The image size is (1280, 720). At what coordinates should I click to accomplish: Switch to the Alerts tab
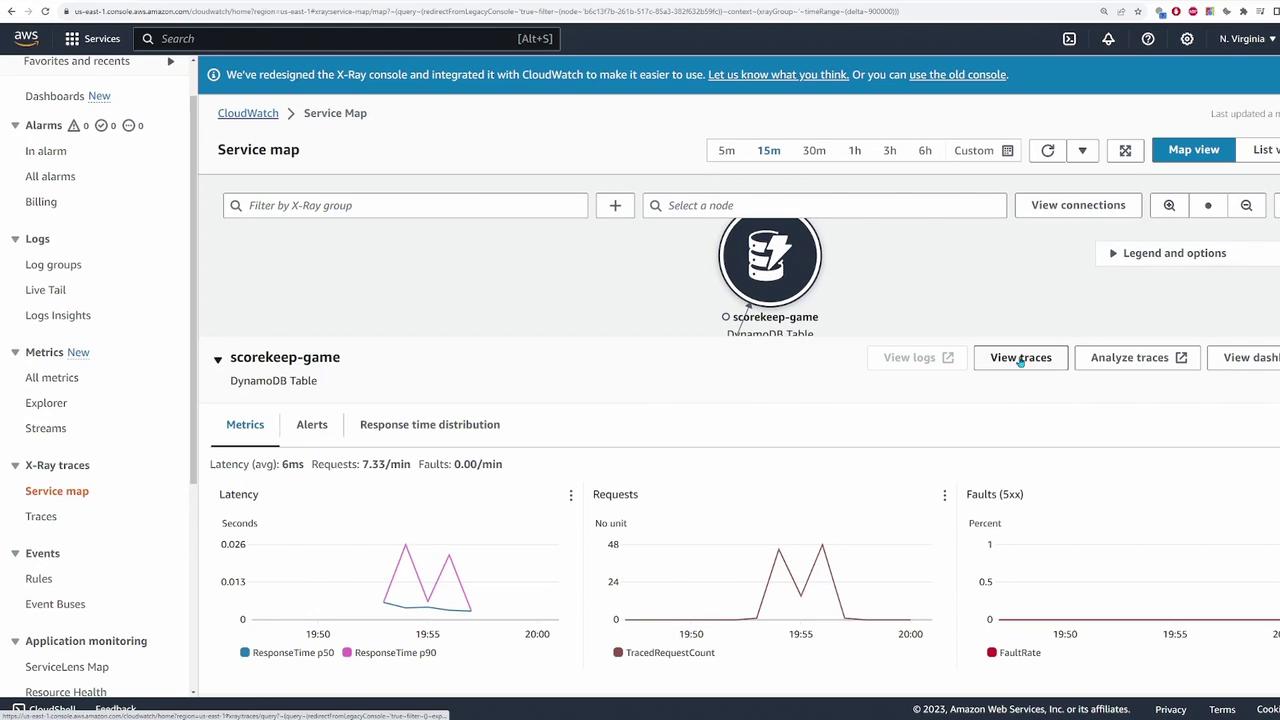tap(311, 425)
